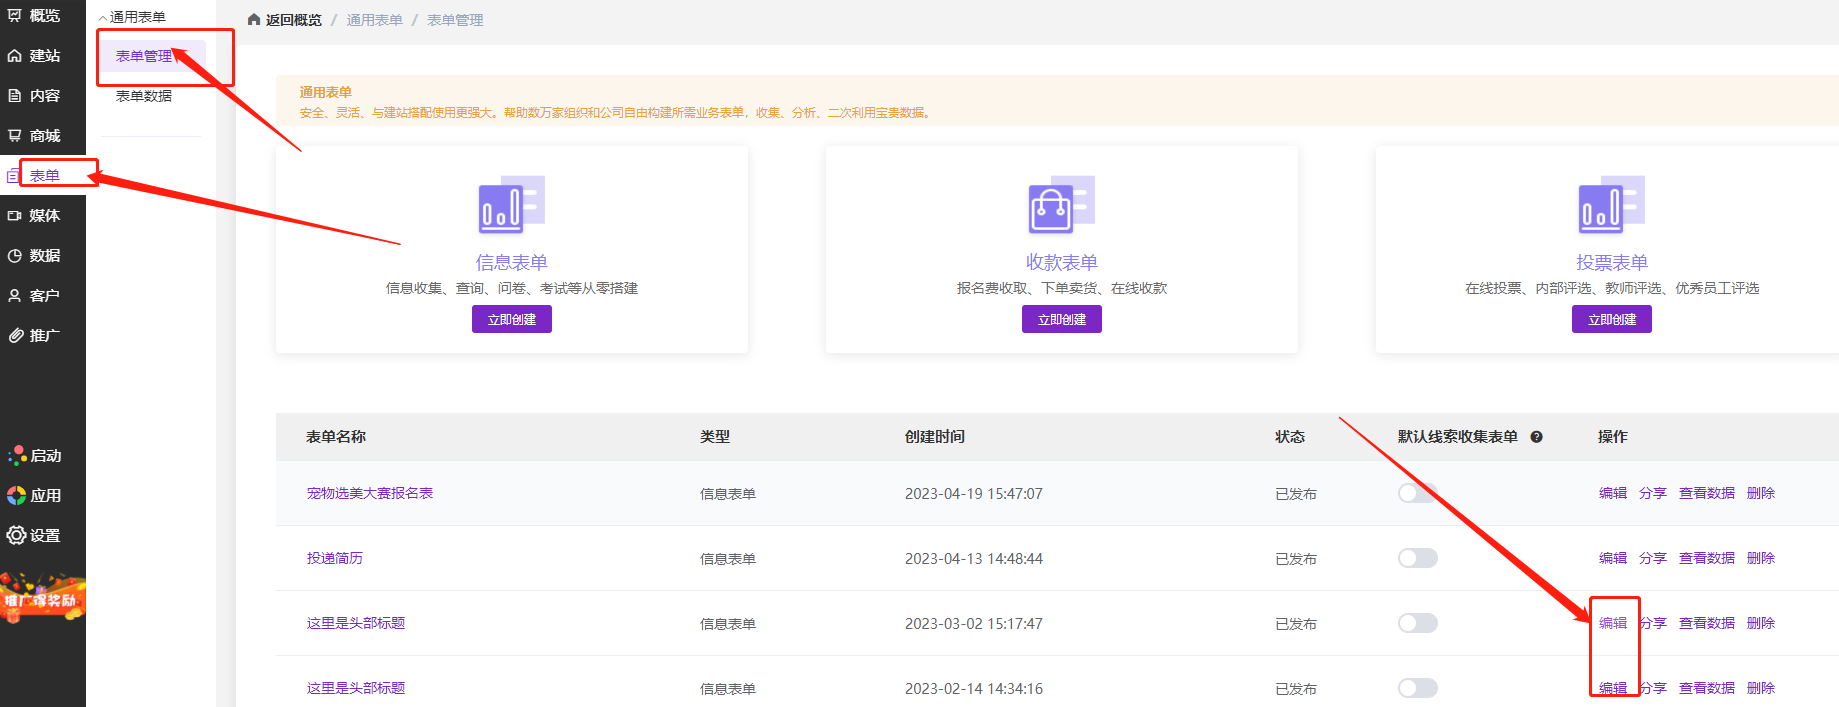Viewport: 1839px width, 707px height.
Task: Click the 推广得奖励 promotional banner
Action: (42, 598)
